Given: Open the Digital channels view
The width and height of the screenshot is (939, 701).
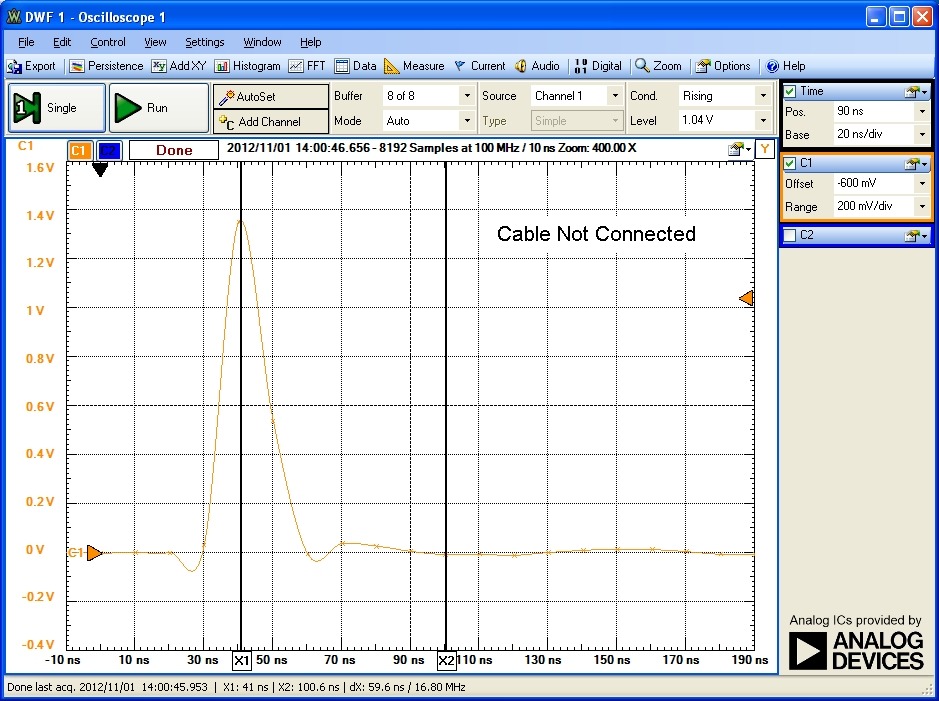Looking at the screenshot, I should coord(598,66).
